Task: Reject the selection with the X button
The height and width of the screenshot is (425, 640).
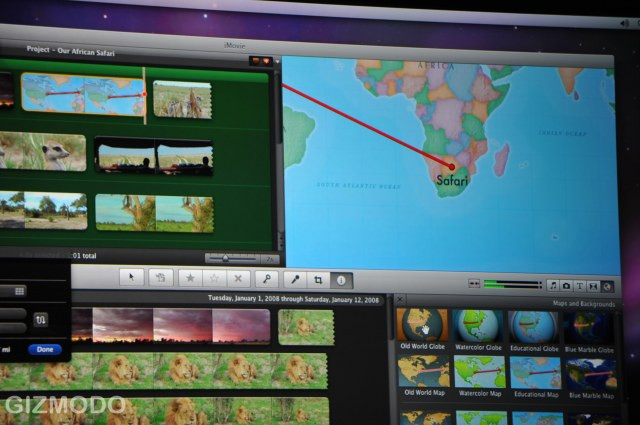Action: click(238, 279)
